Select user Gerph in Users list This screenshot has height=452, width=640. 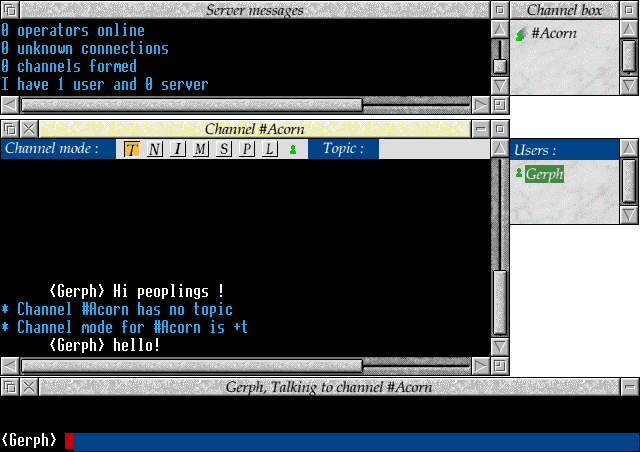(x=544, y=174)
